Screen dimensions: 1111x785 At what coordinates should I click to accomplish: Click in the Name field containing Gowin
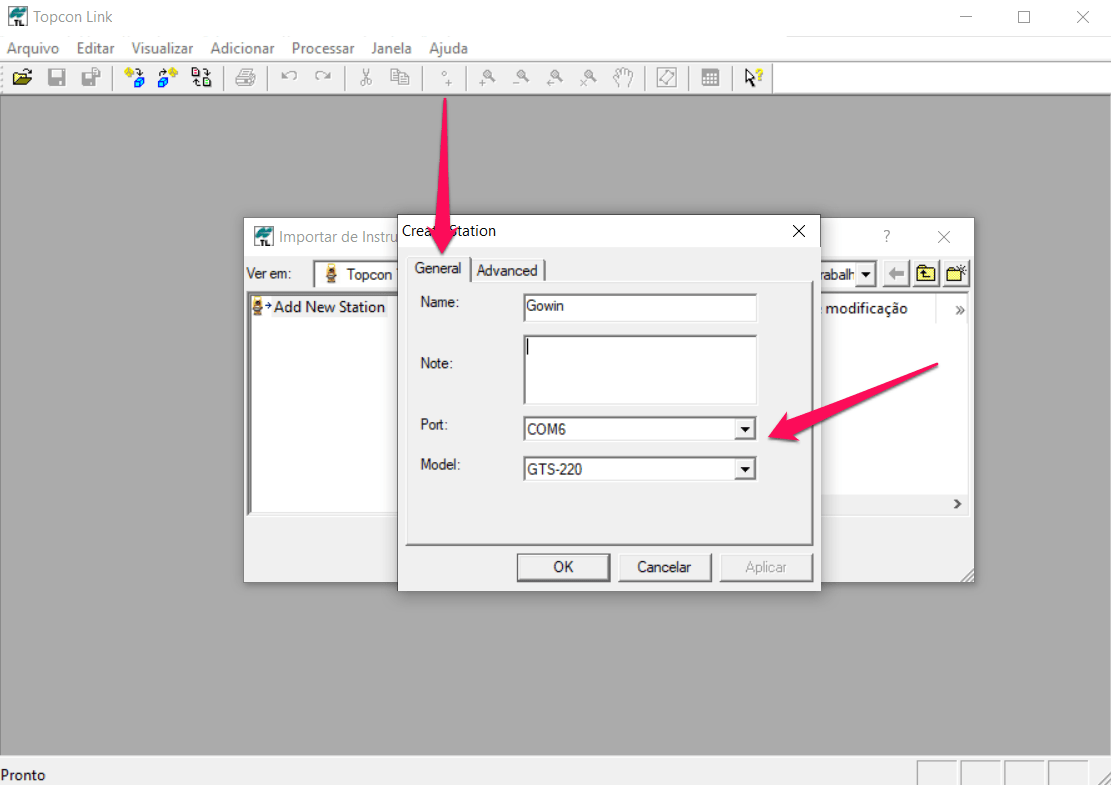pyautogui.click(x=640, y=307)
